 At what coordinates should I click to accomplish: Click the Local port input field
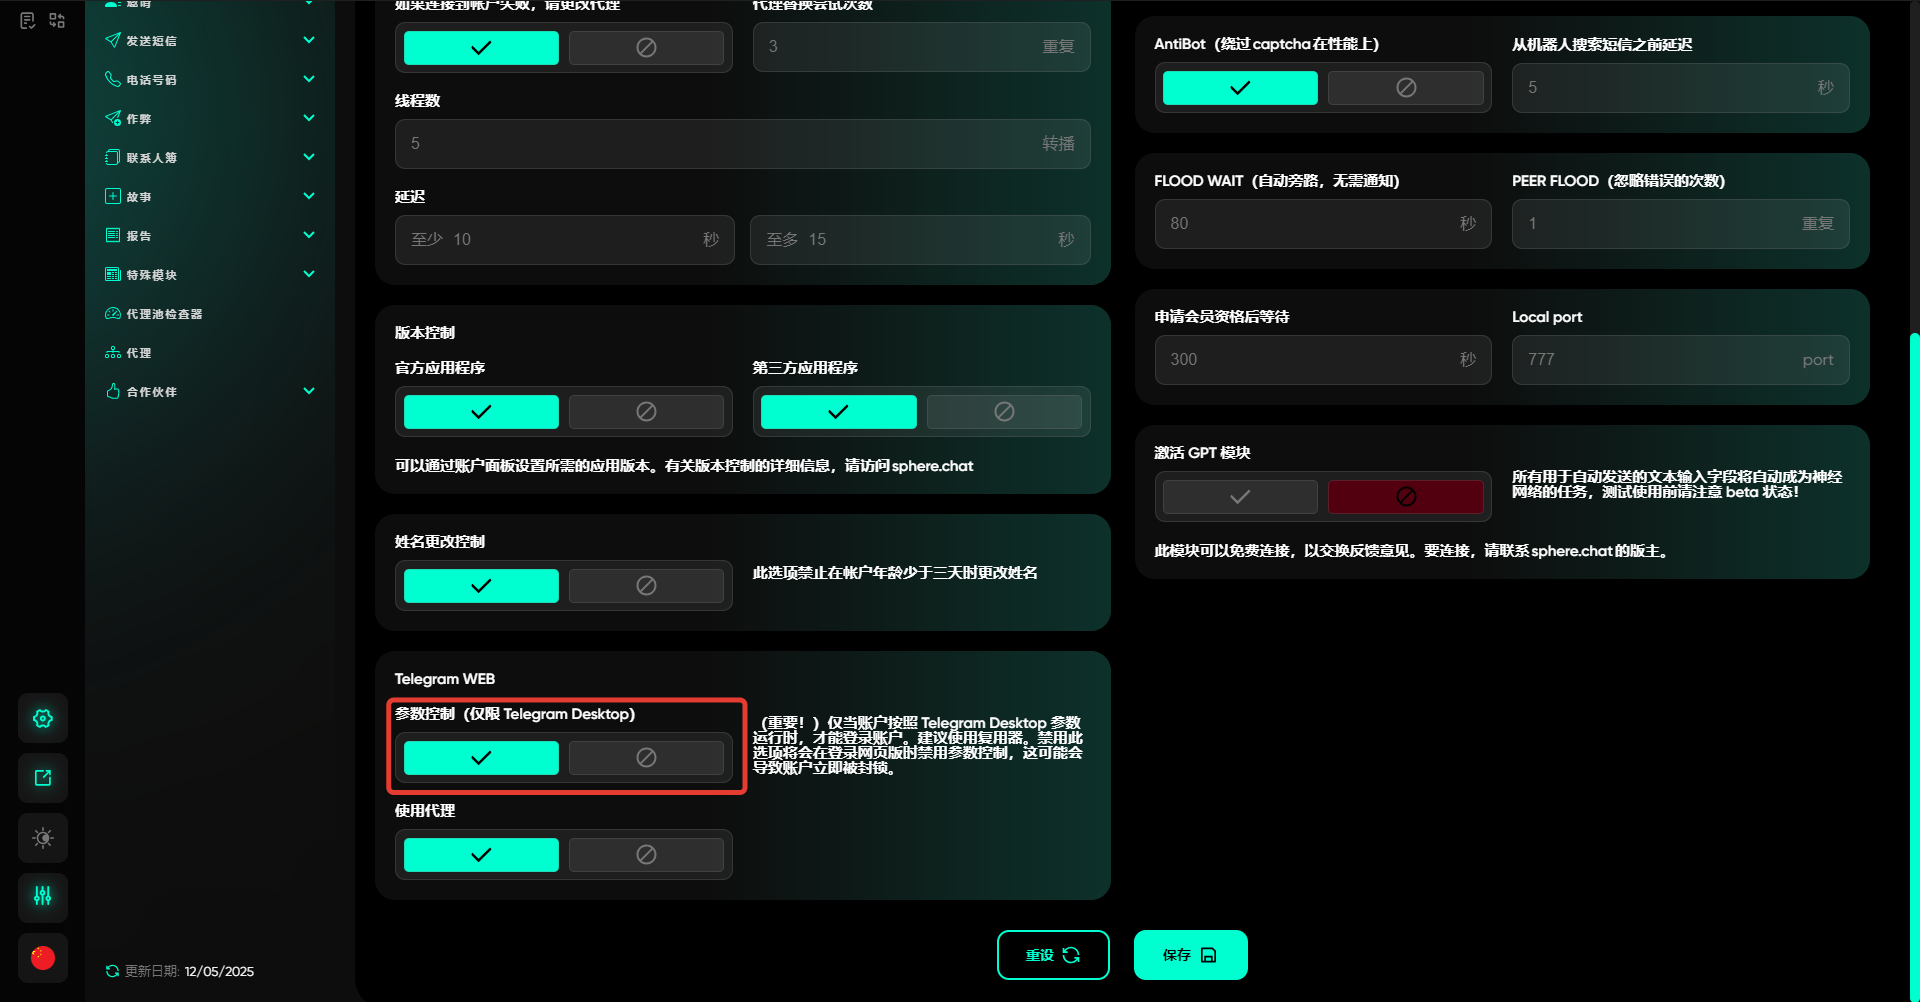(1660, 360)
